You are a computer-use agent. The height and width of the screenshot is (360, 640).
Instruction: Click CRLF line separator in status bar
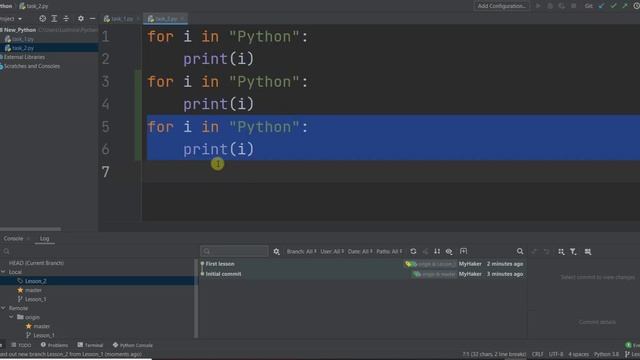[538, 354]
